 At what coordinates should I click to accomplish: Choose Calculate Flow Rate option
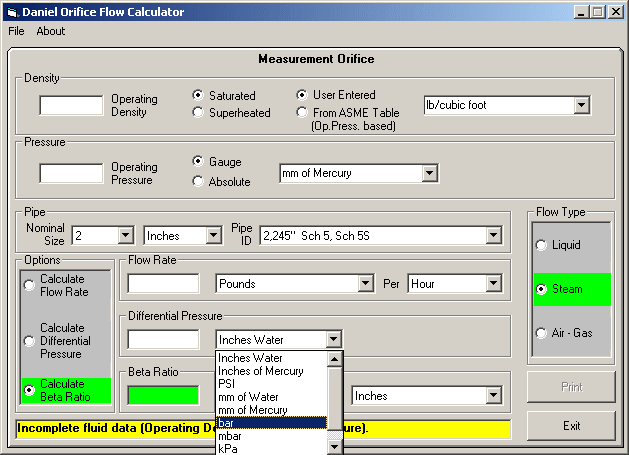(x=28, y=285)
